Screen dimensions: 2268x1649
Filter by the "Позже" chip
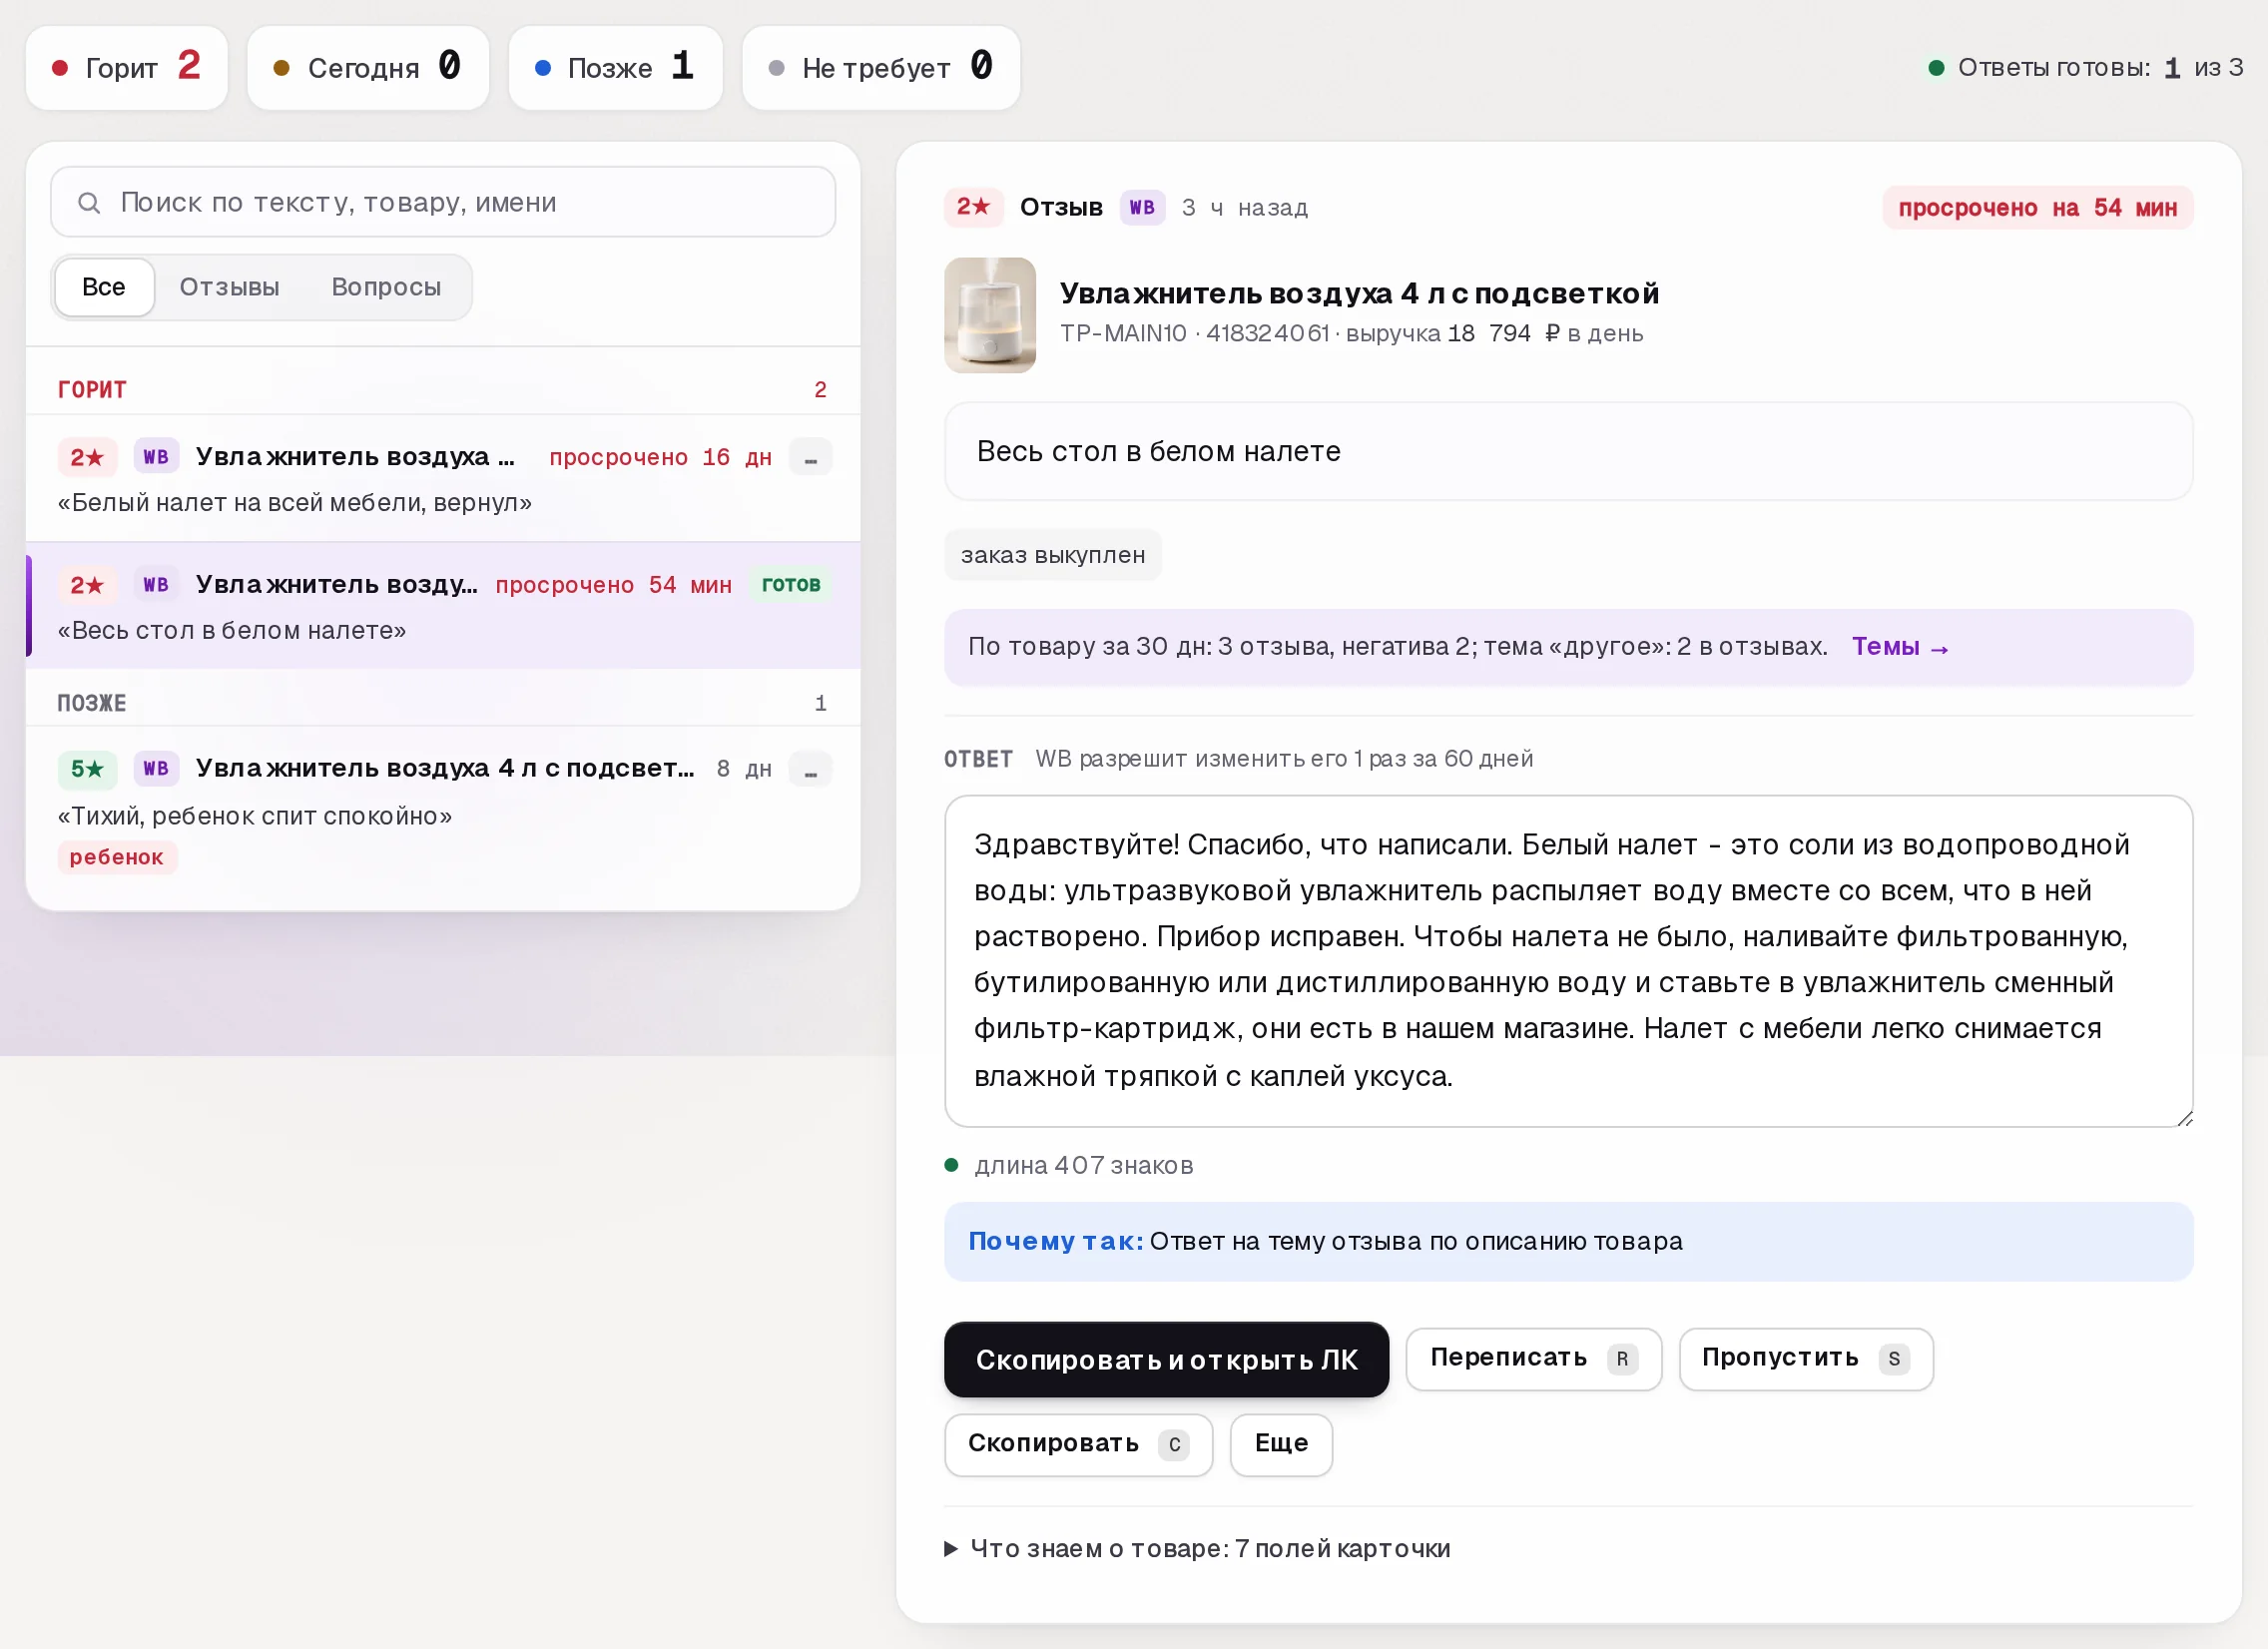[615, 68]
